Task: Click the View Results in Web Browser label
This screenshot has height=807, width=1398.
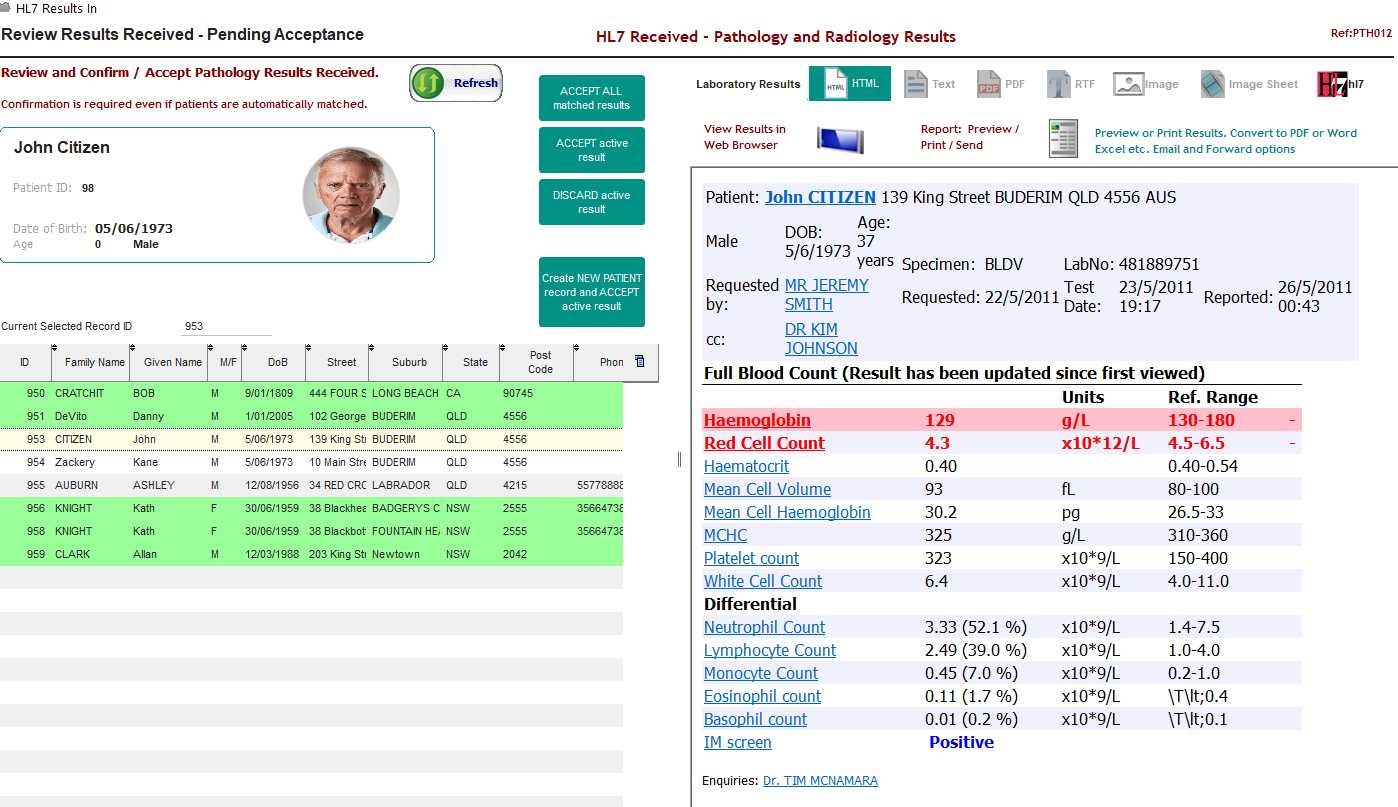Action: [x=745, y=137]
